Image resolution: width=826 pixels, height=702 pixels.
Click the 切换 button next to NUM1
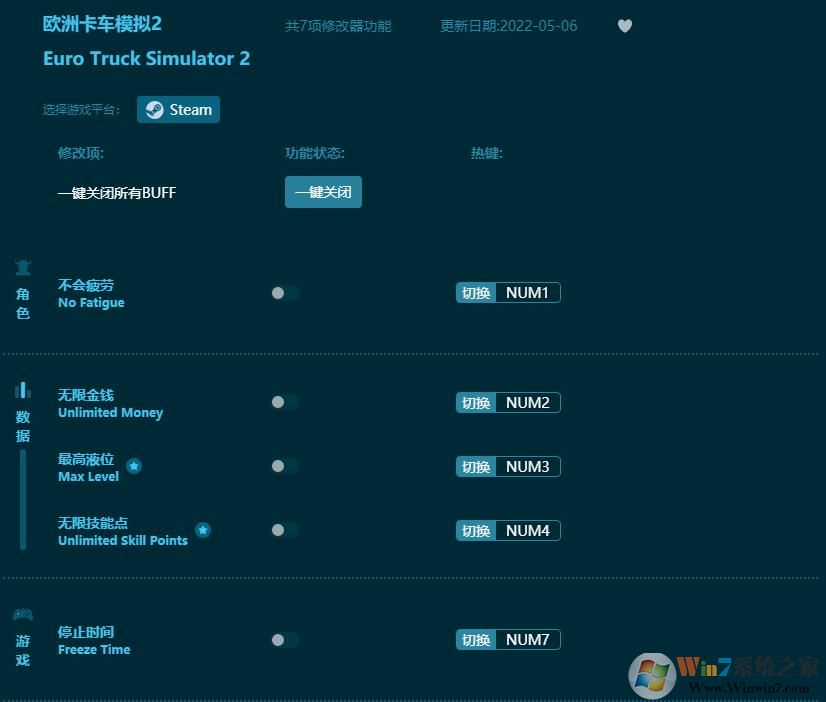coord(475,292)
